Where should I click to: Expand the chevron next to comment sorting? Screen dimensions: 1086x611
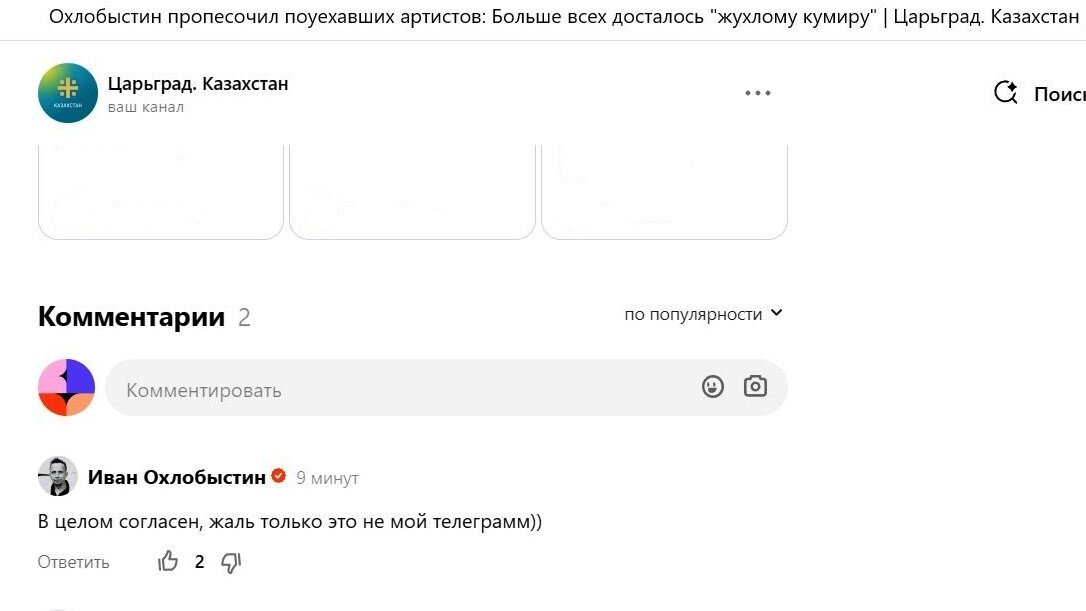tap(776, 313)
